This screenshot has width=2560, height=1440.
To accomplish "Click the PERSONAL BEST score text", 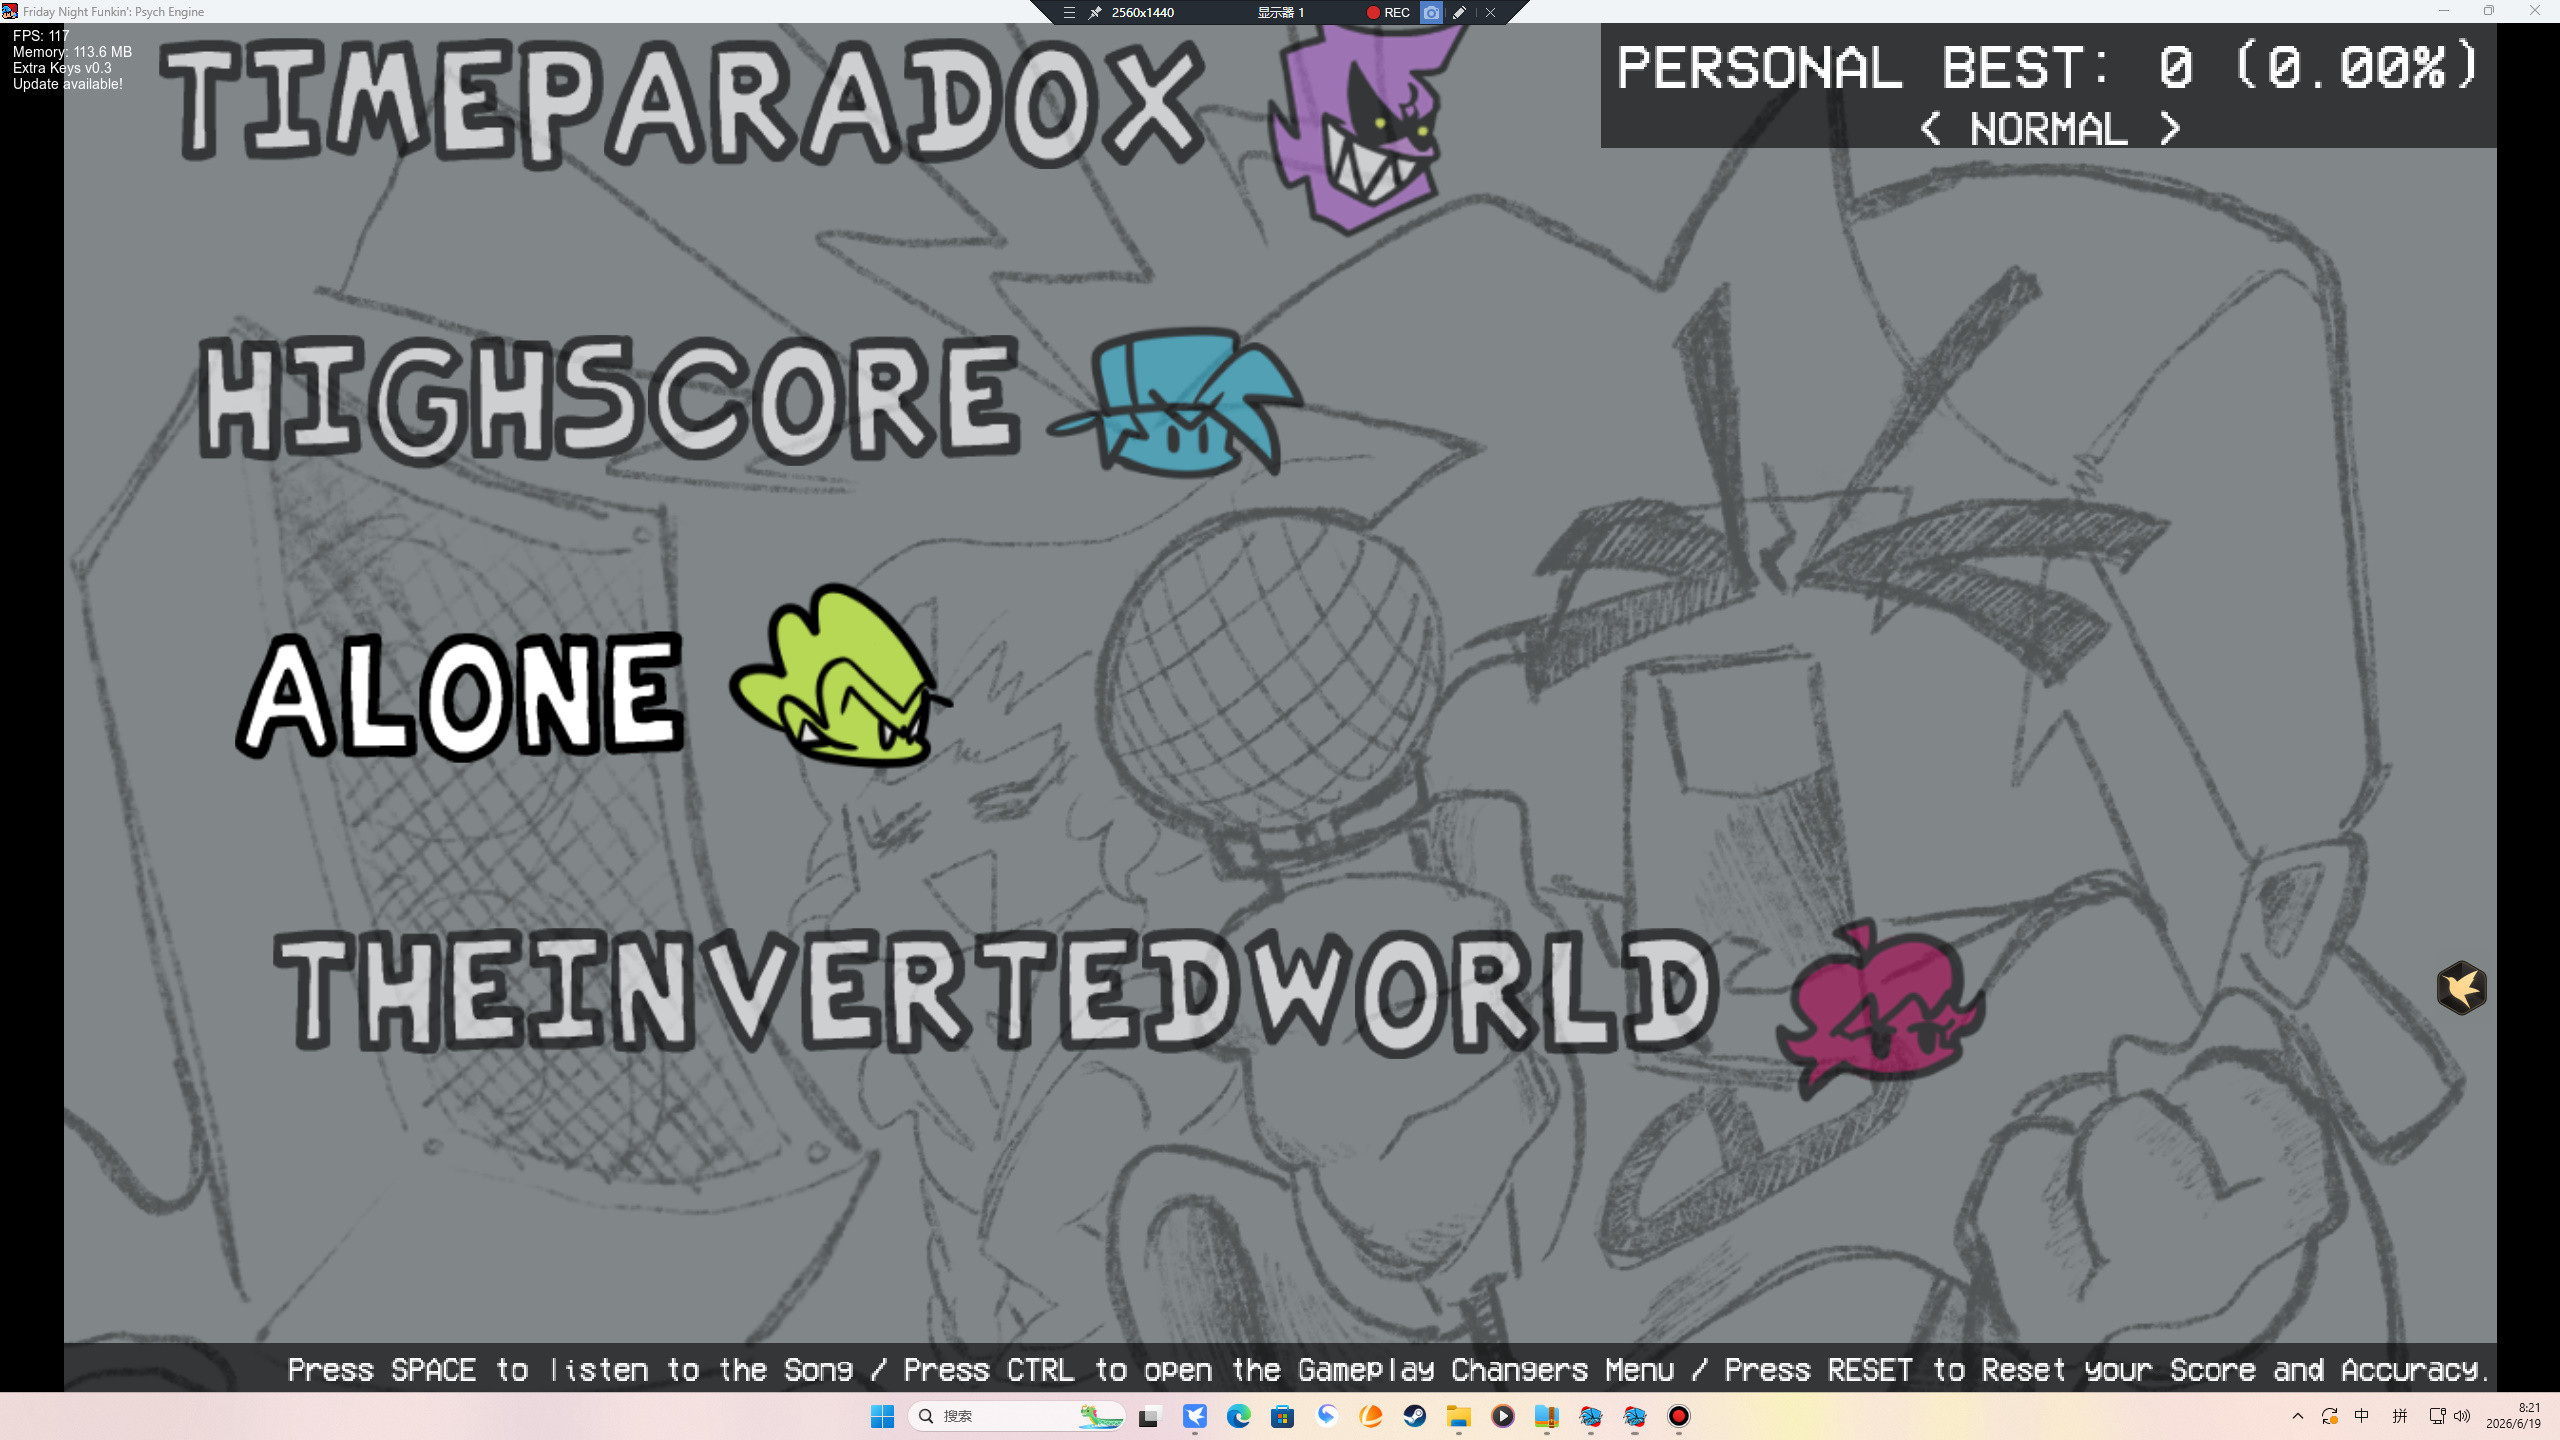I will (2048, 68).
